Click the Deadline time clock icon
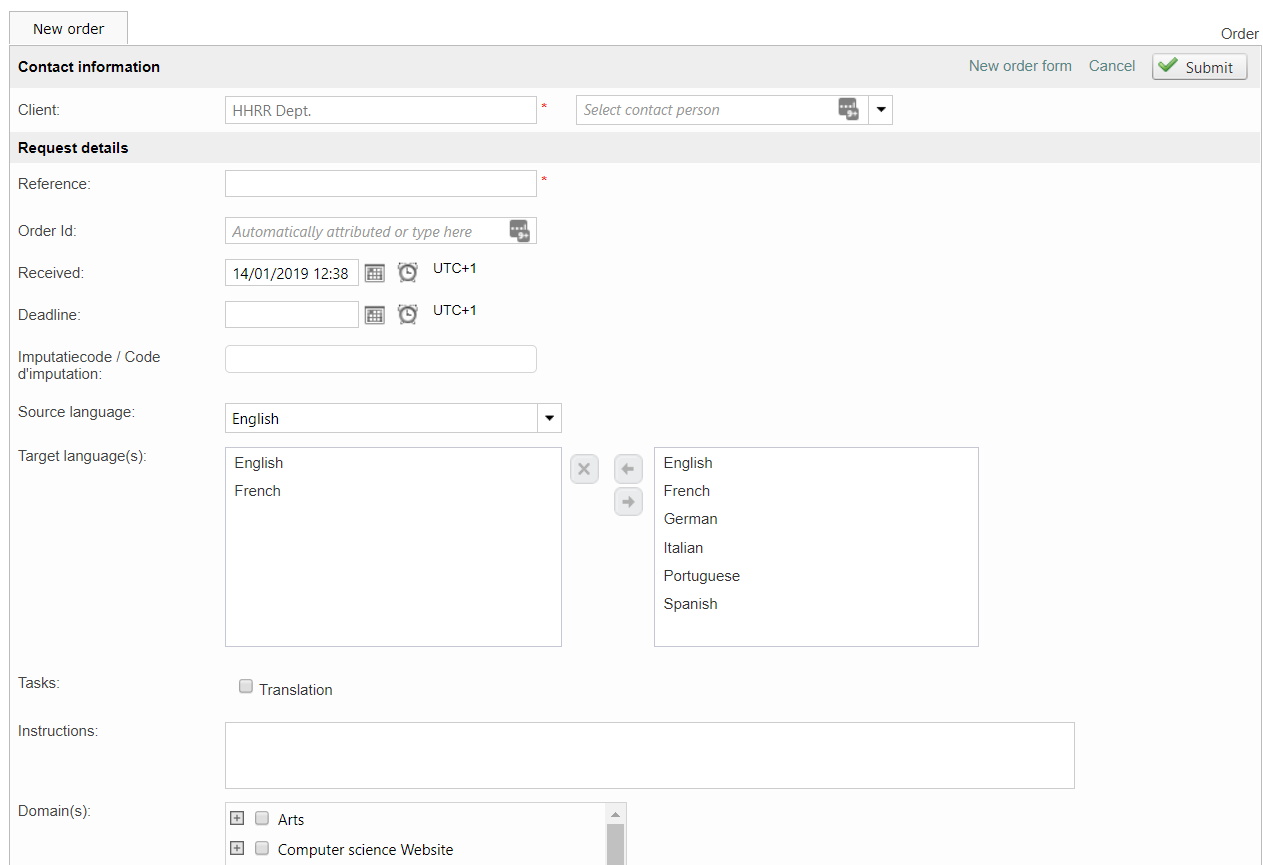 (408, 315)
